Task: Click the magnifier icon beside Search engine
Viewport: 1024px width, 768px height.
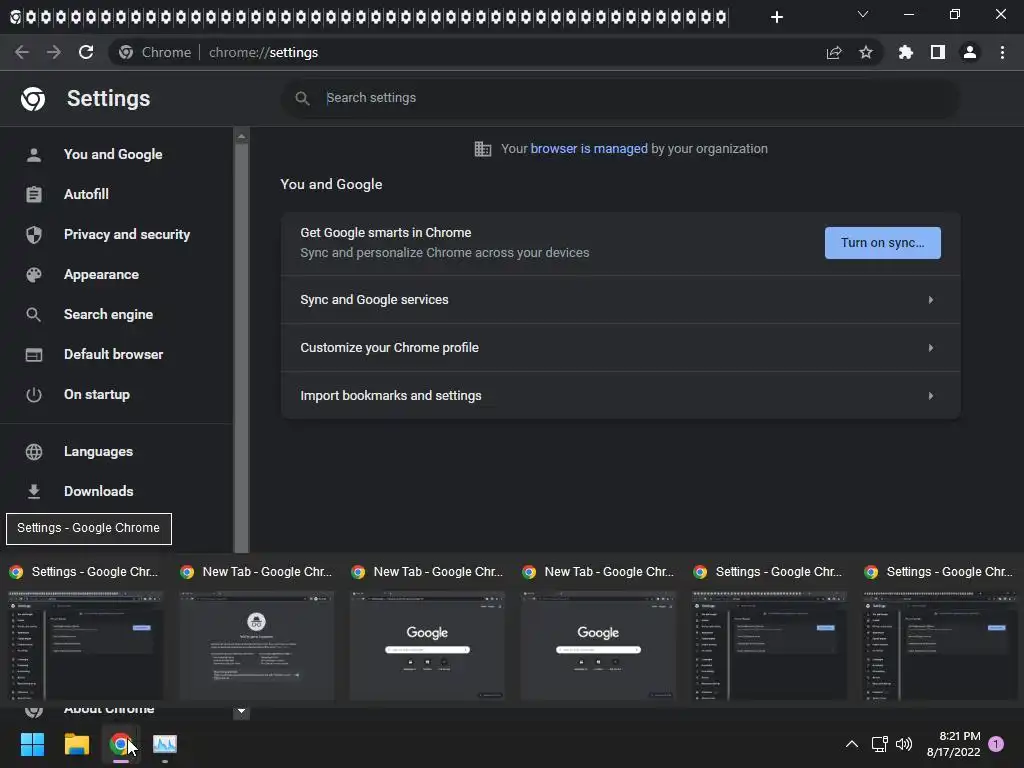Action: pyautogui.click(x=34, y=315)
